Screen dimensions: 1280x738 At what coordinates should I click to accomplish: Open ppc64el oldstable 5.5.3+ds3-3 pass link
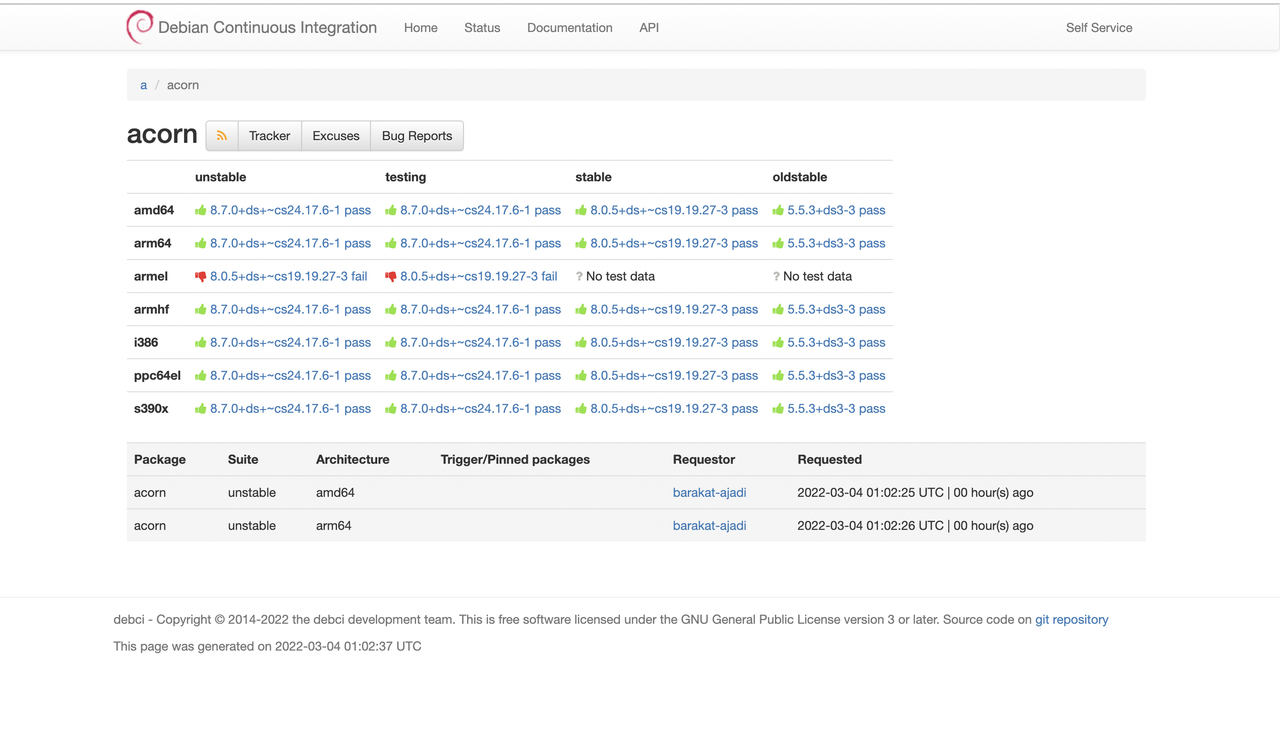tap(836, 375)
